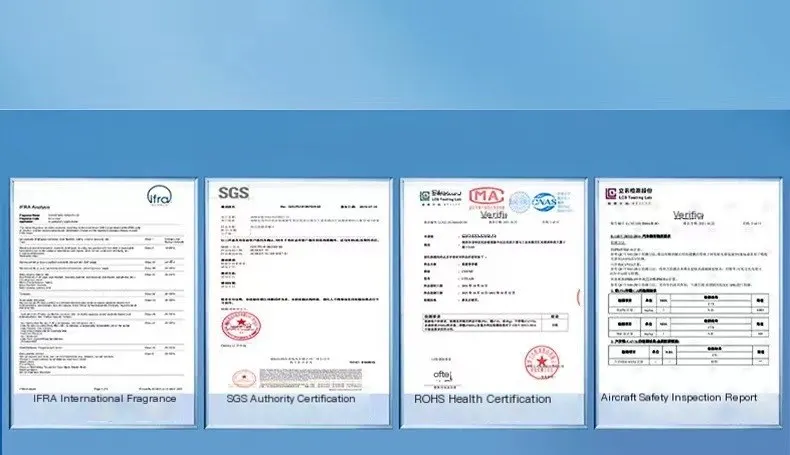Click the upper red round stamp on SGS document
Screen dimensions: 790x455
pos(241,326)
